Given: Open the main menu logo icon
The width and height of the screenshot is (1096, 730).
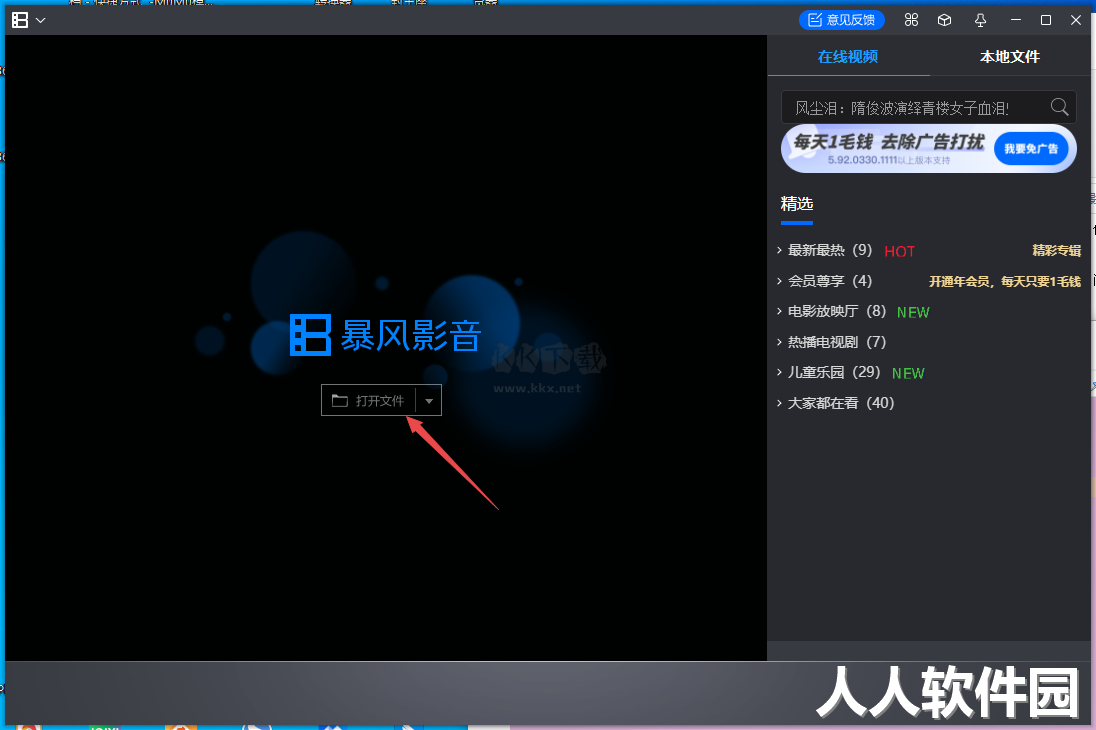Looking at the screenshot, I should click(x=20, y=20).
